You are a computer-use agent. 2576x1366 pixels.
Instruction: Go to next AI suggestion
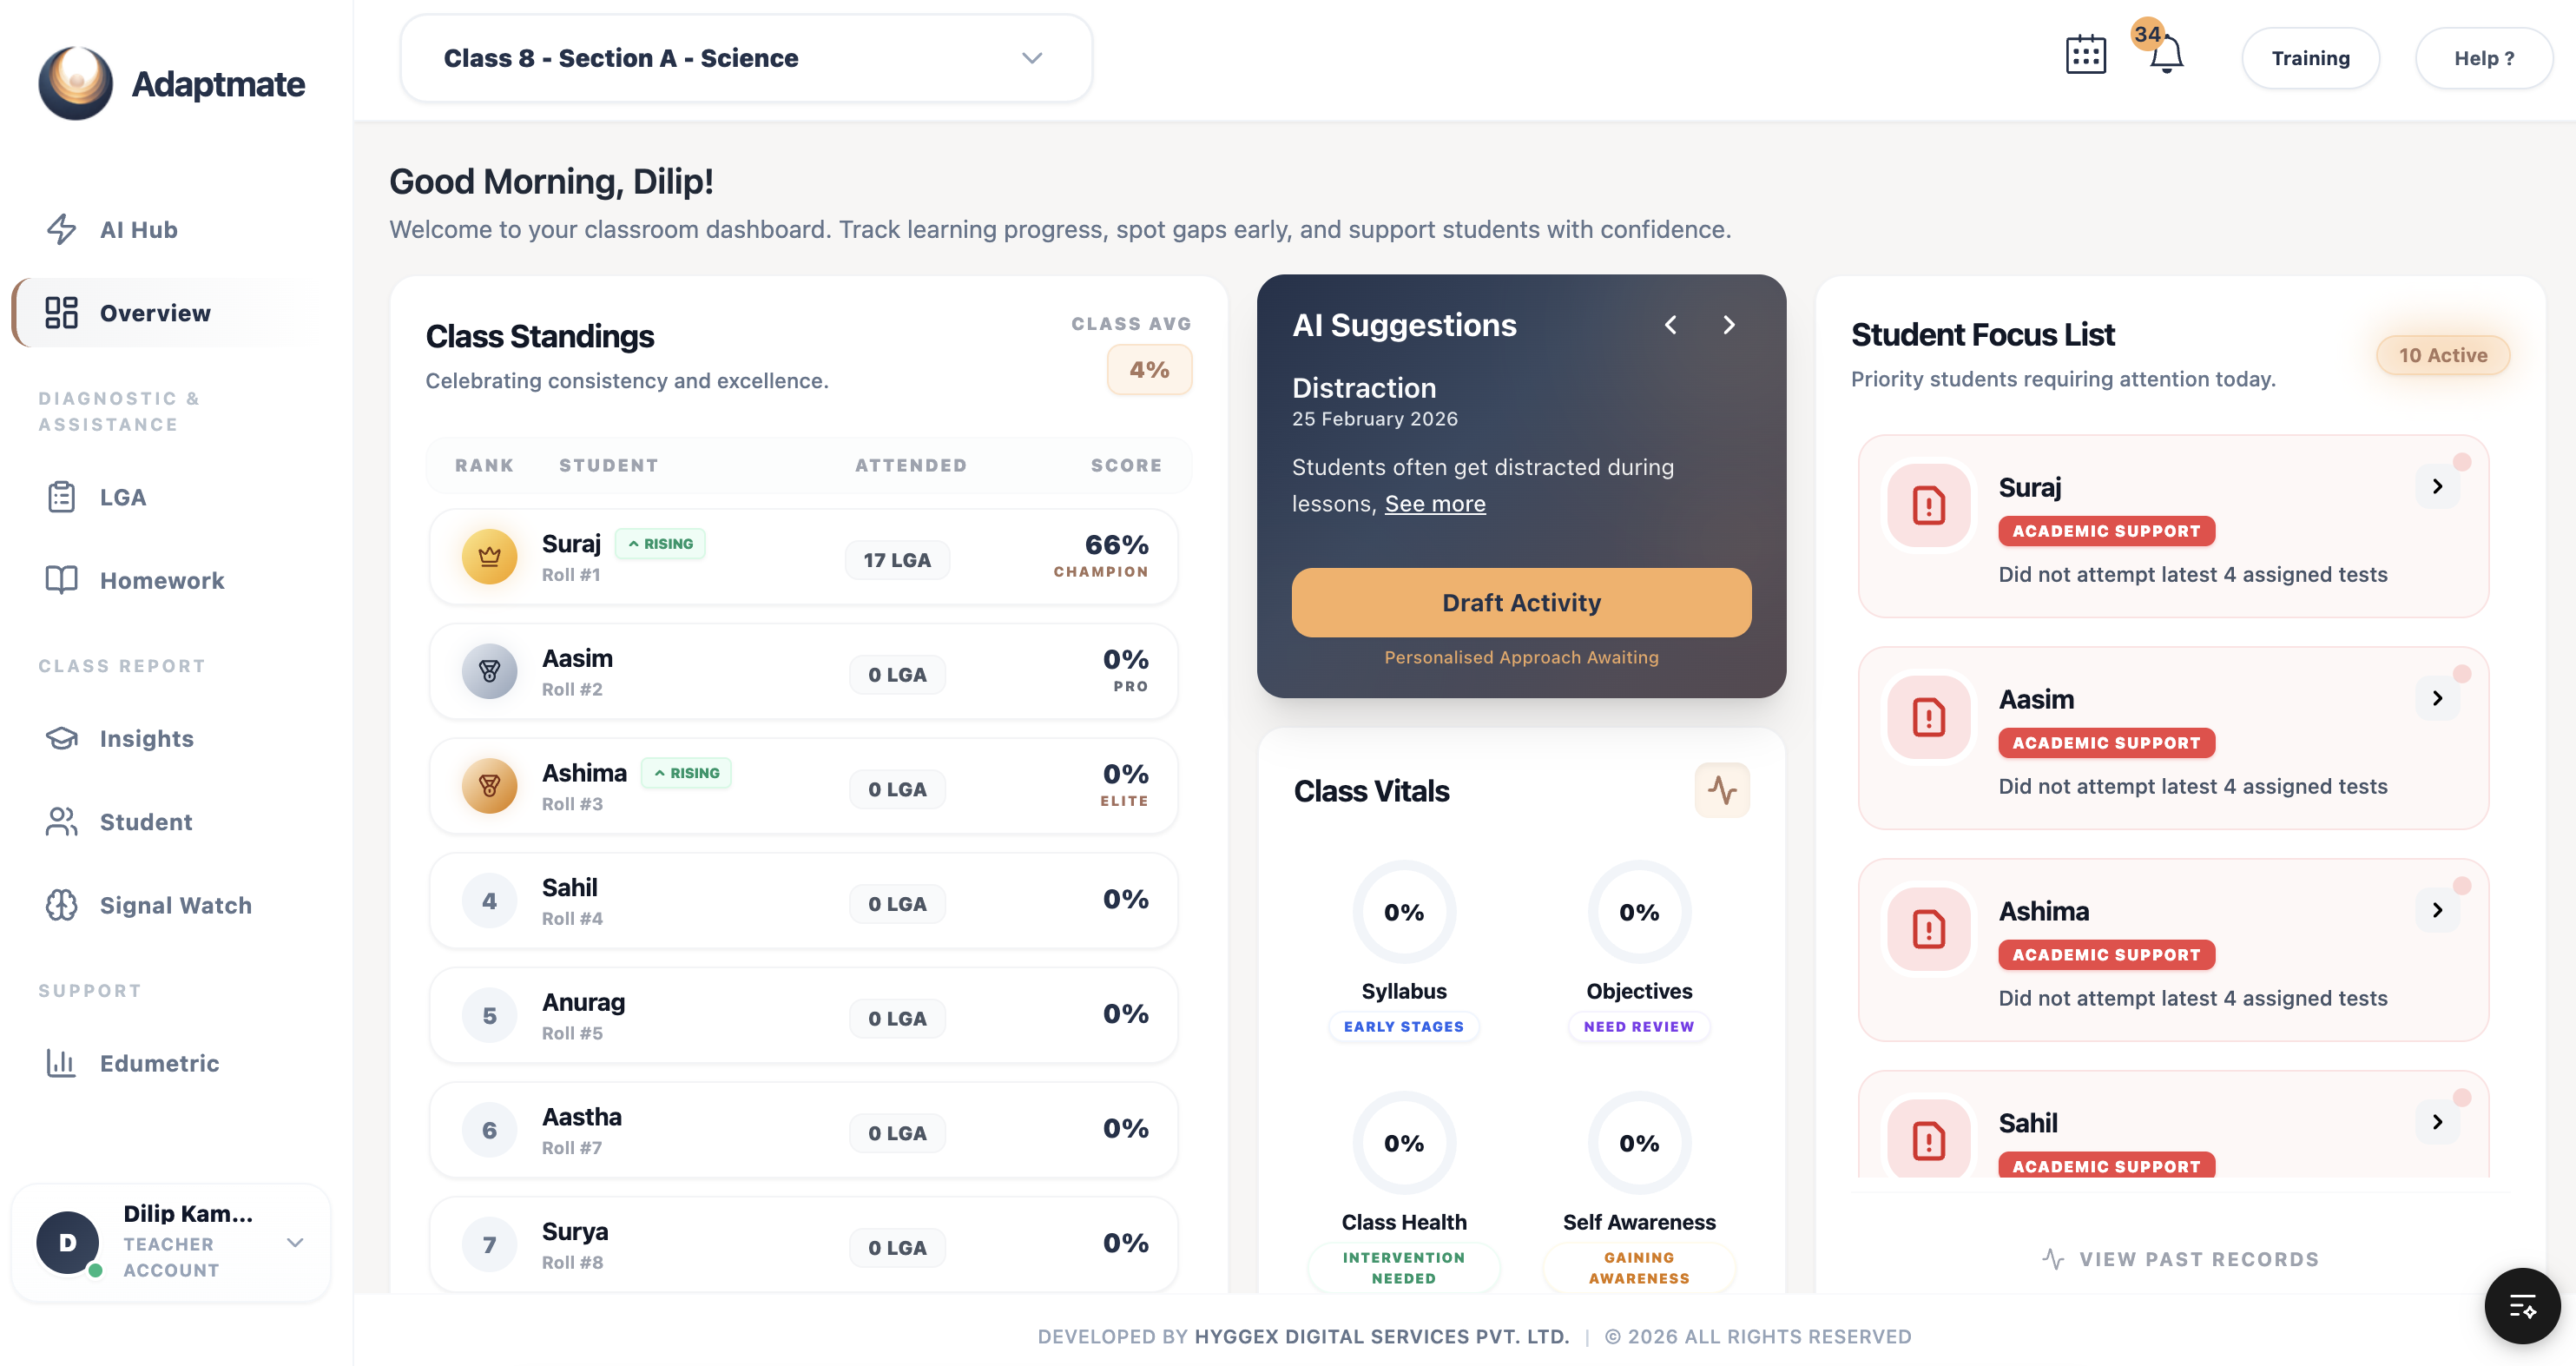click(1729, 325)
